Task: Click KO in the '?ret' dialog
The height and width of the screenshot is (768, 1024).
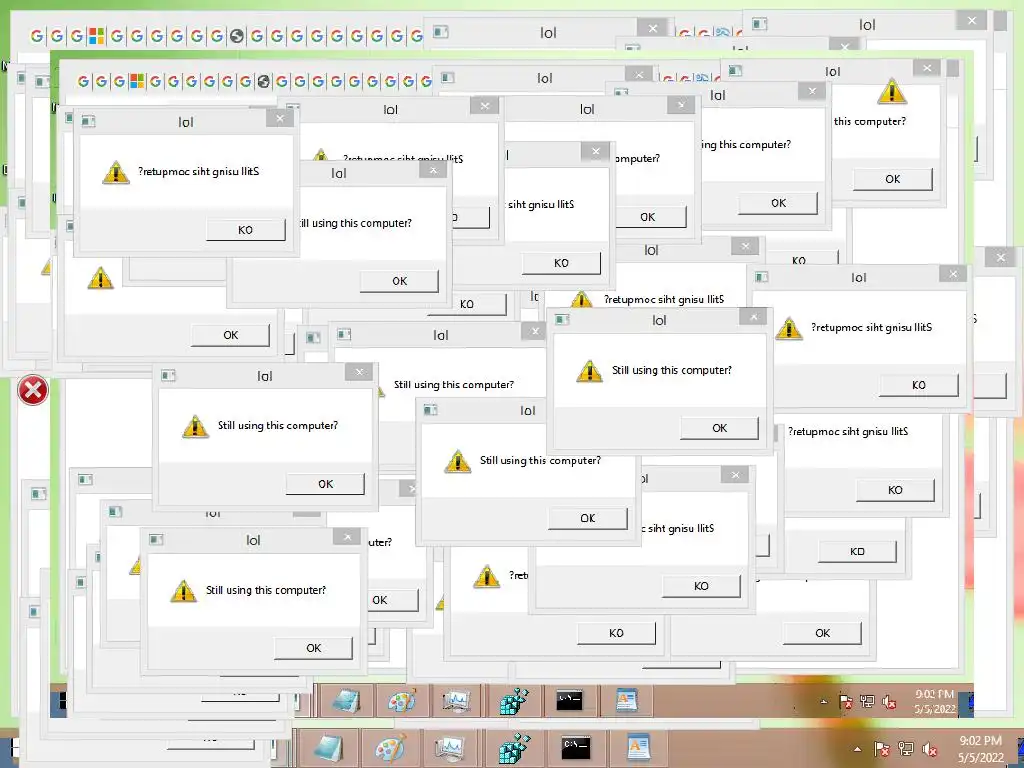Action: coord(616,633)
